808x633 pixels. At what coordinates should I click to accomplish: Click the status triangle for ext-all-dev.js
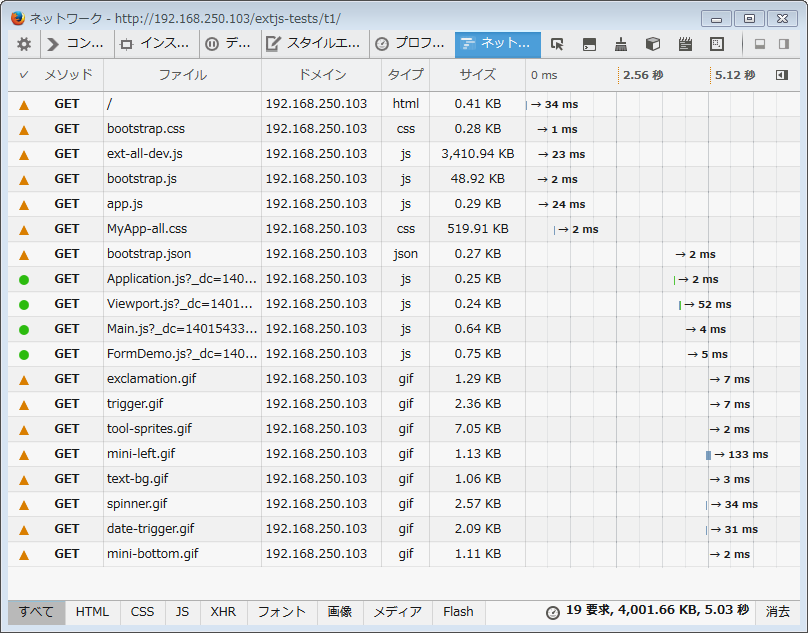24,155
